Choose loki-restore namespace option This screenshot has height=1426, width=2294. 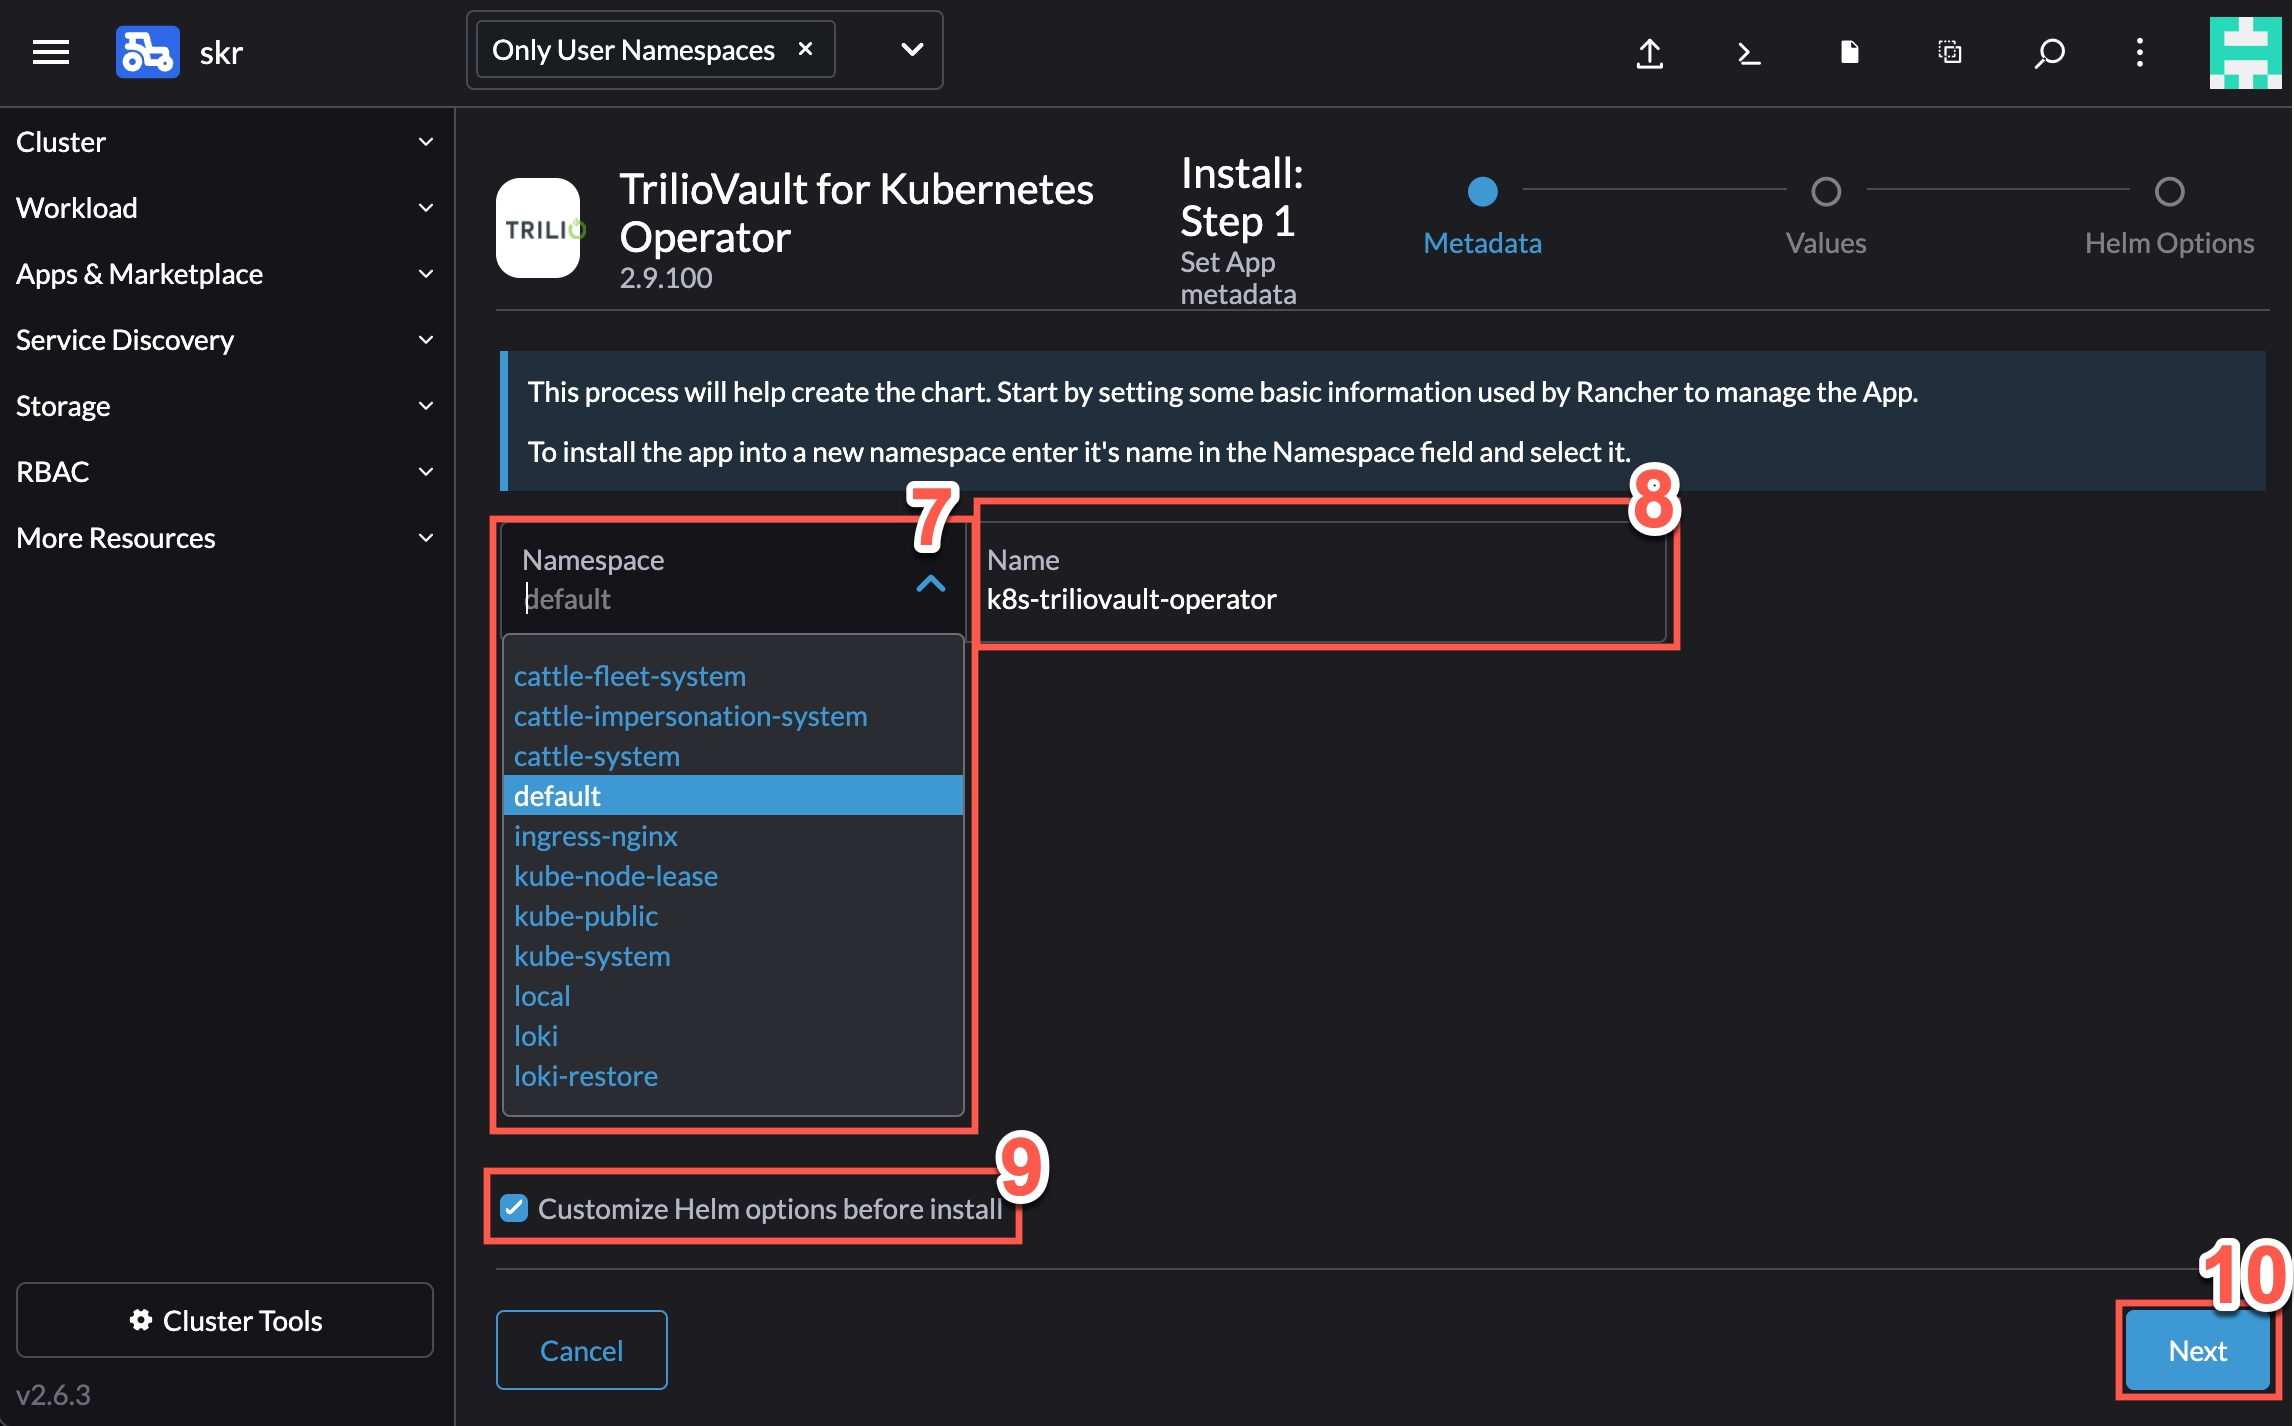coord(586,1076)
